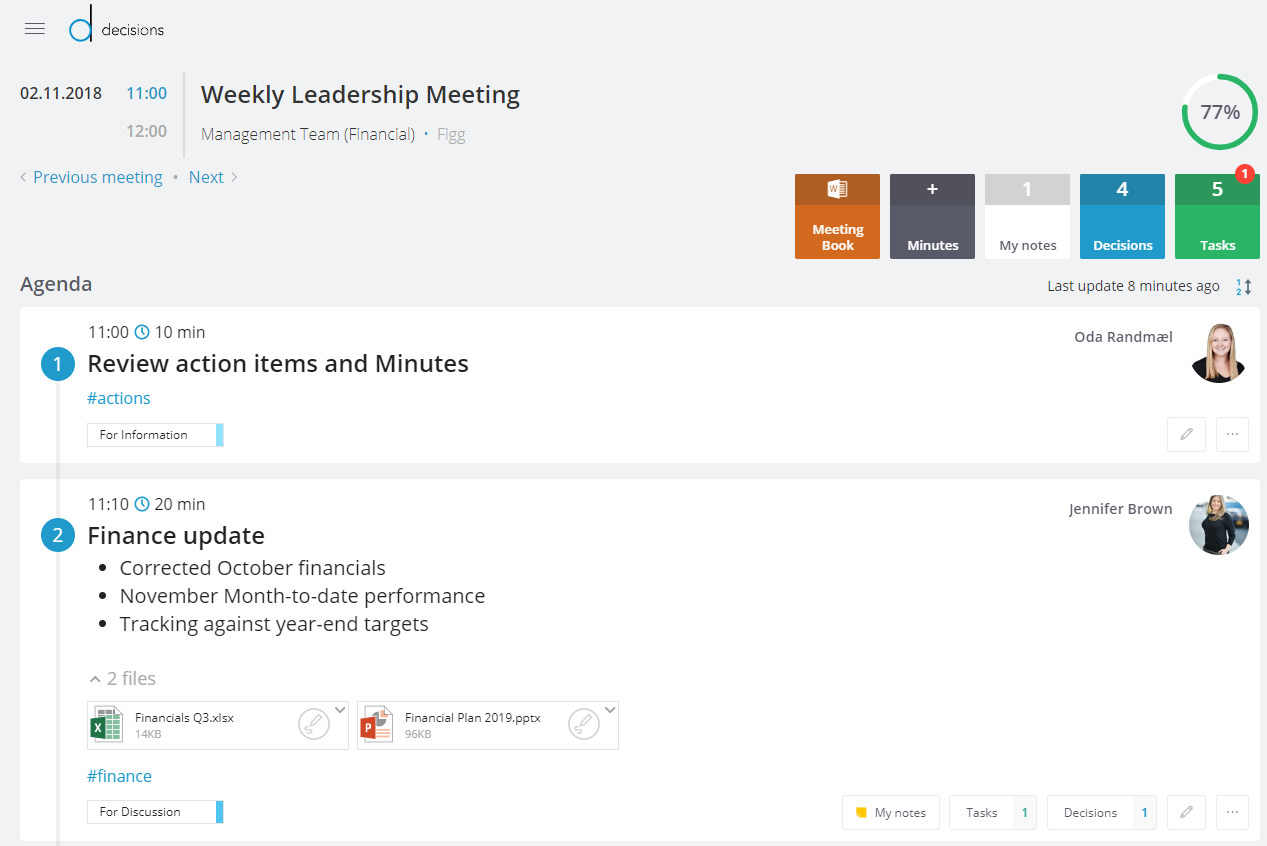Open more options for Review action items
The height and width of the screenshot is (846, 1267).
[1232, 435]
